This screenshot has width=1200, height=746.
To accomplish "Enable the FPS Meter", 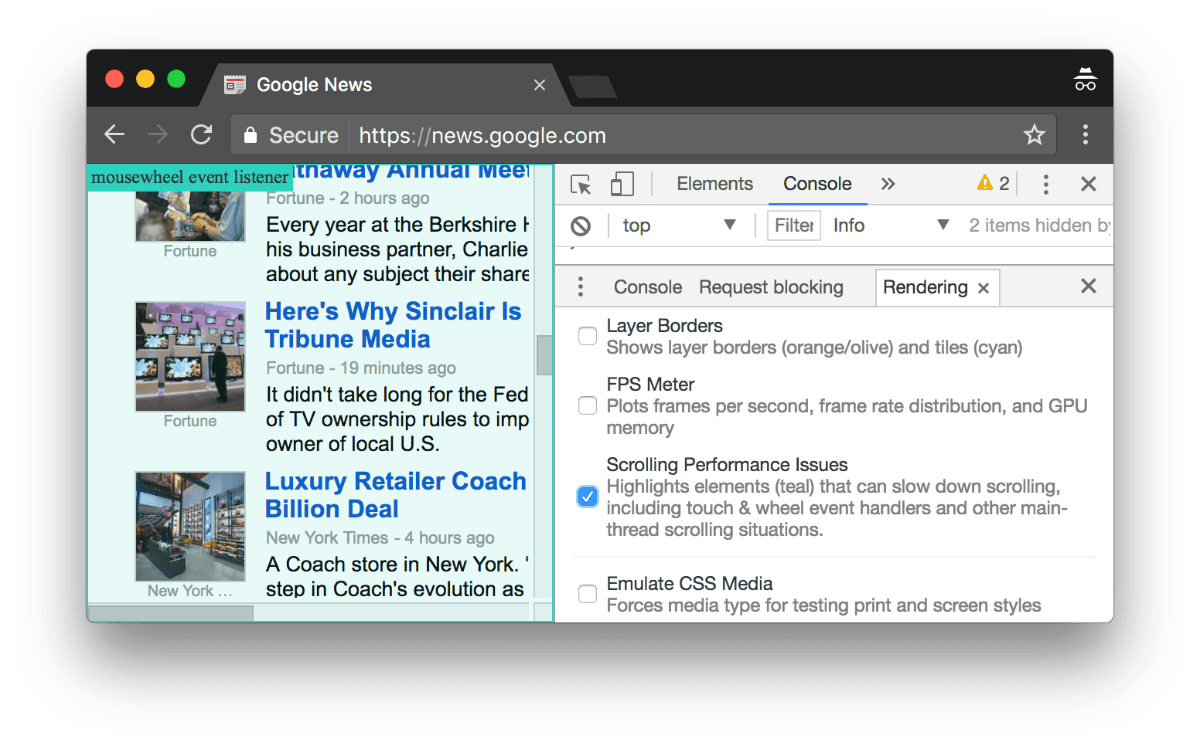I will pyautogui.click(x=587, y=406).
